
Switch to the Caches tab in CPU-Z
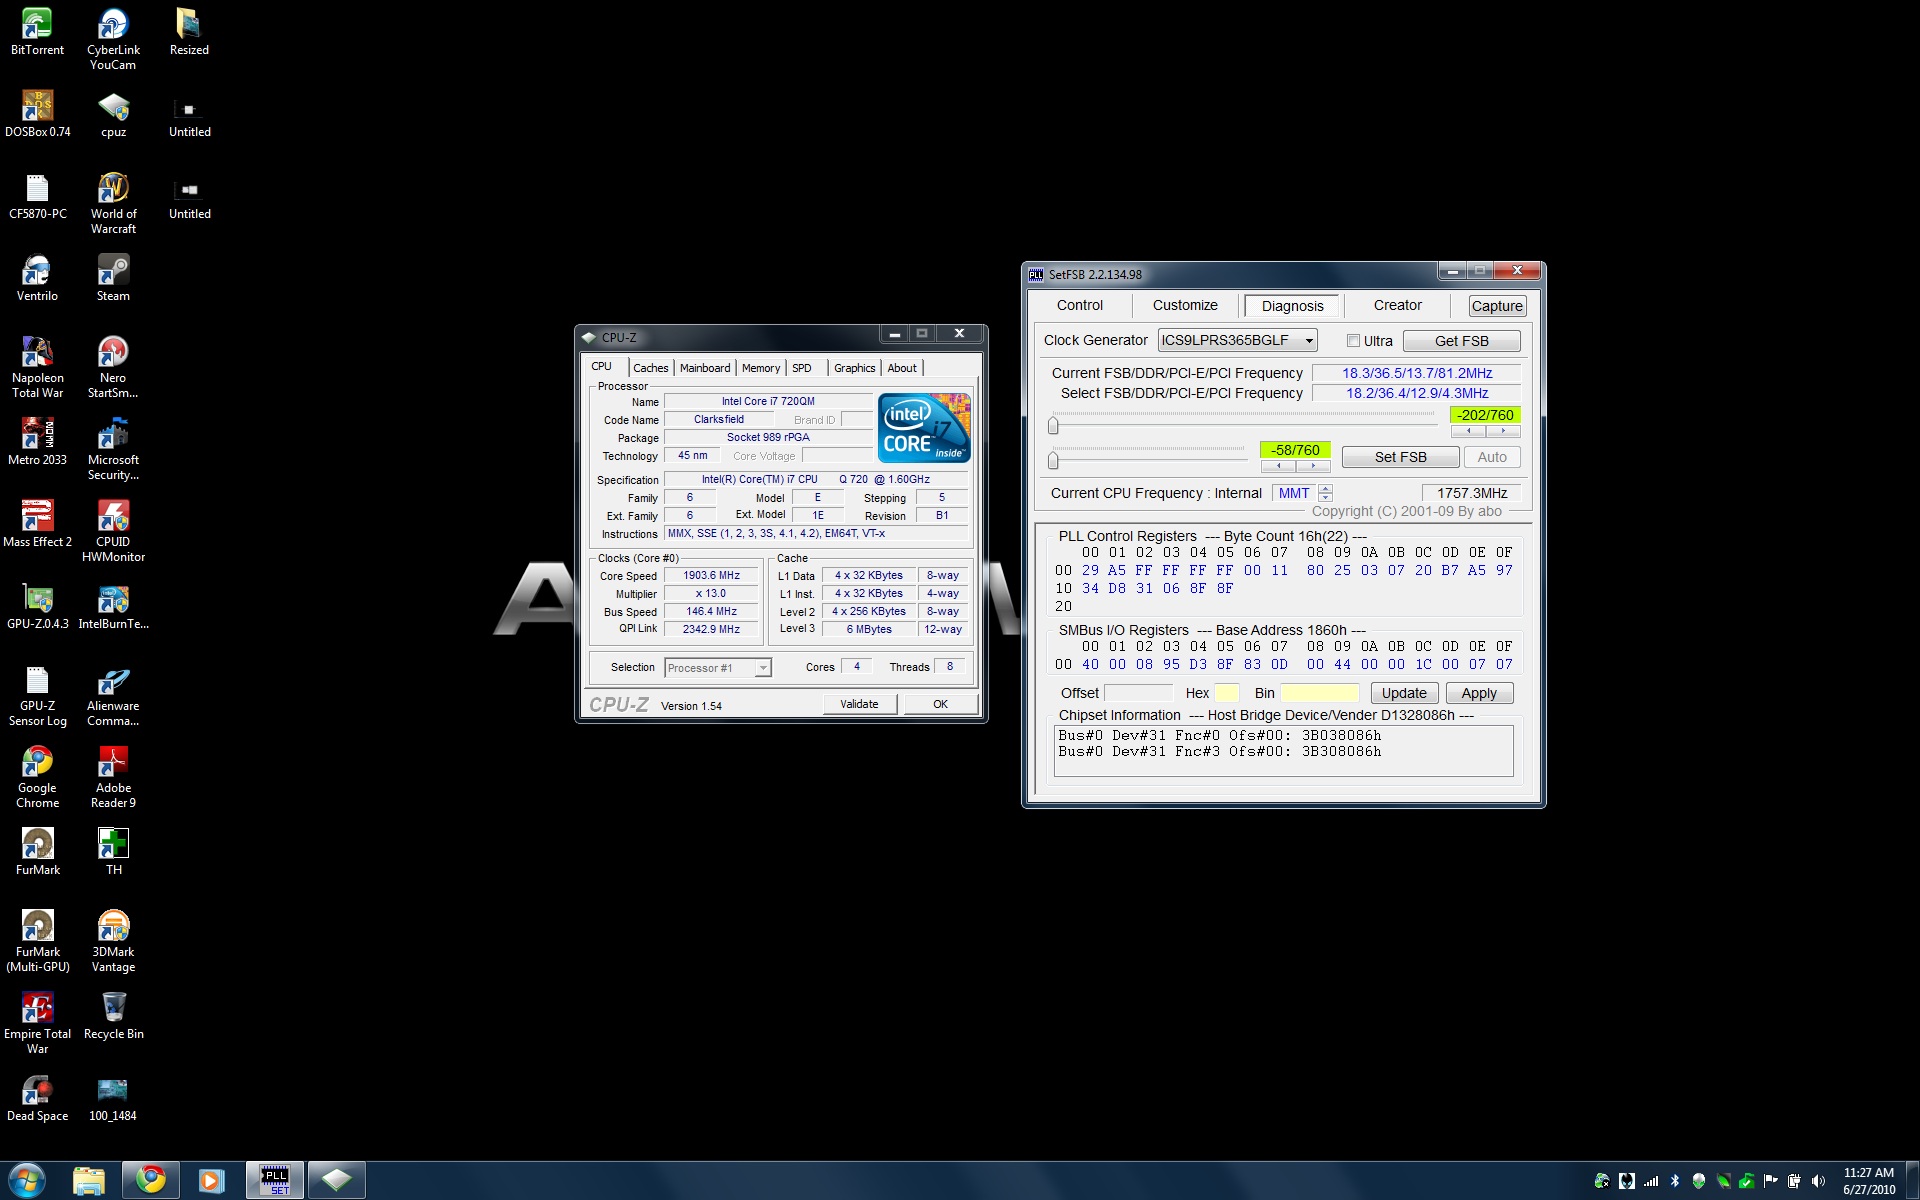tap(650, 368)
